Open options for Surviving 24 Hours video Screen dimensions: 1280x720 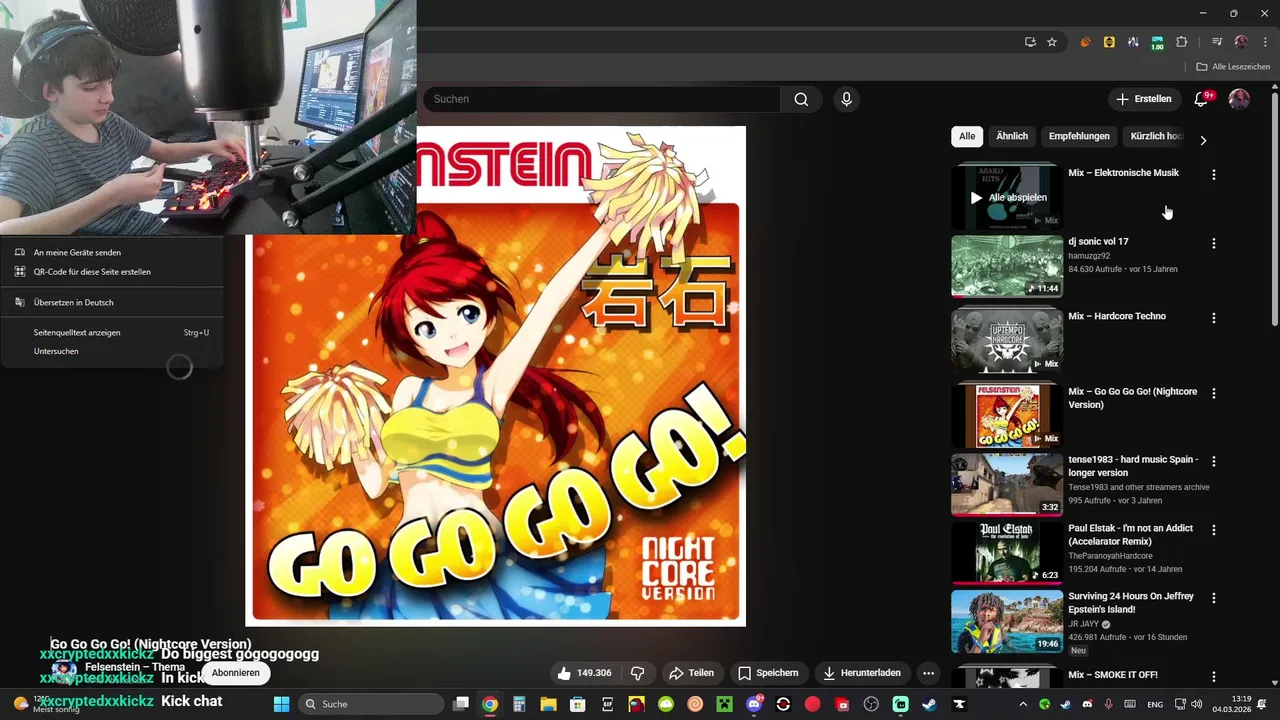(1214, 598)
